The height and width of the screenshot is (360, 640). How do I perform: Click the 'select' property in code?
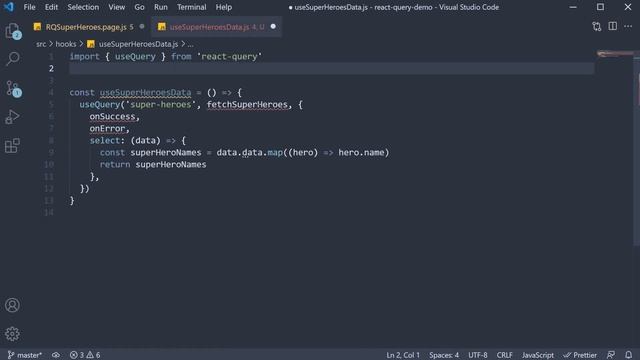104,141
